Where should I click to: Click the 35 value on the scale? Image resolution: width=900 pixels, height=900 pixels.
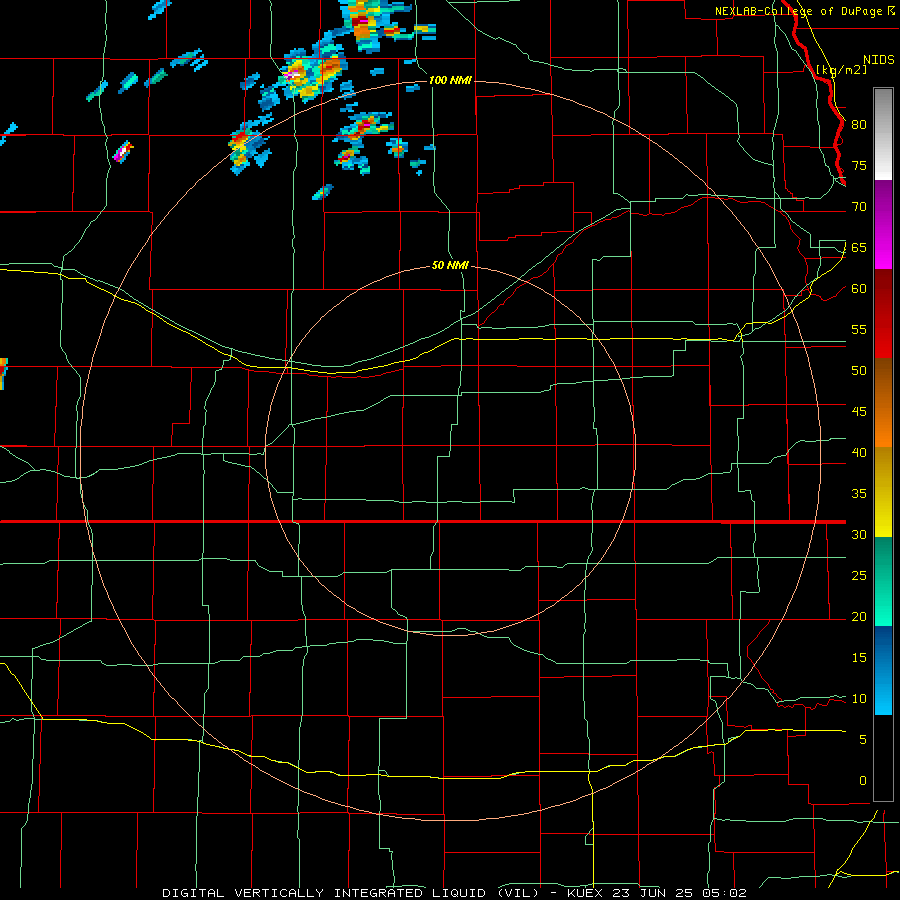[859, 494]
